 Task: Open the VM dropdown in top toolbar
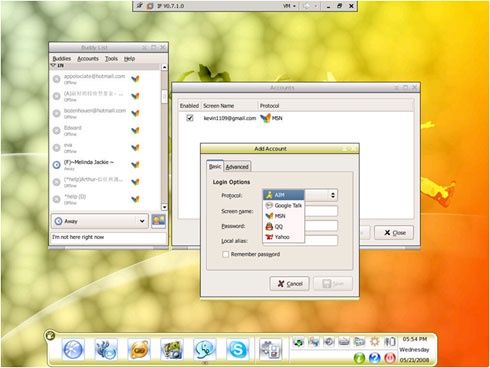289,6
